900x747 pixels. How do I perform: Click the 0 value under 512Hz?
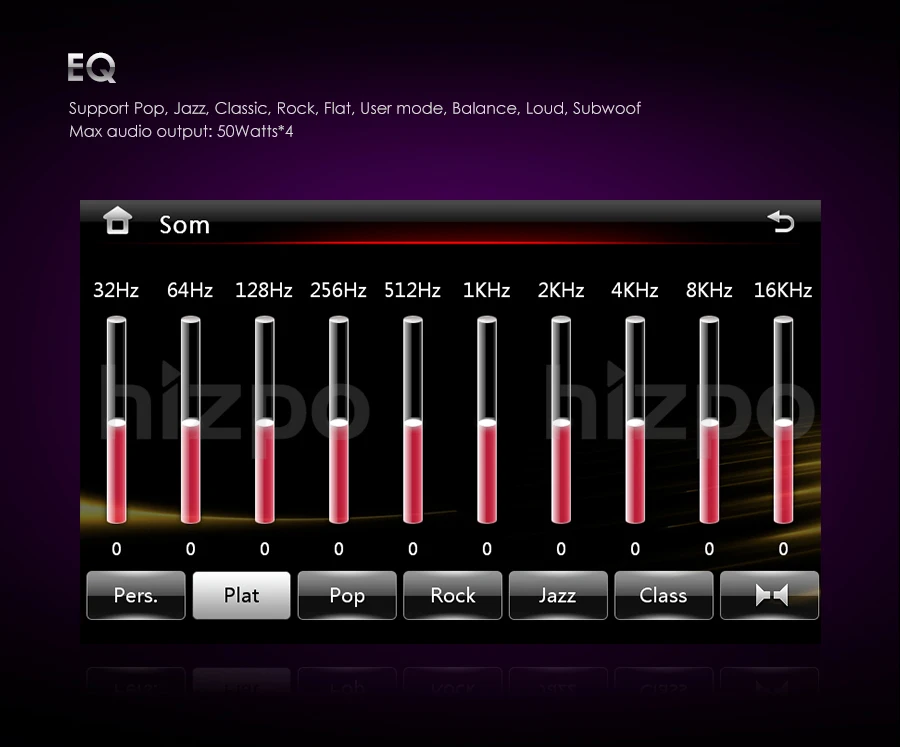click(x=413, y=549)
